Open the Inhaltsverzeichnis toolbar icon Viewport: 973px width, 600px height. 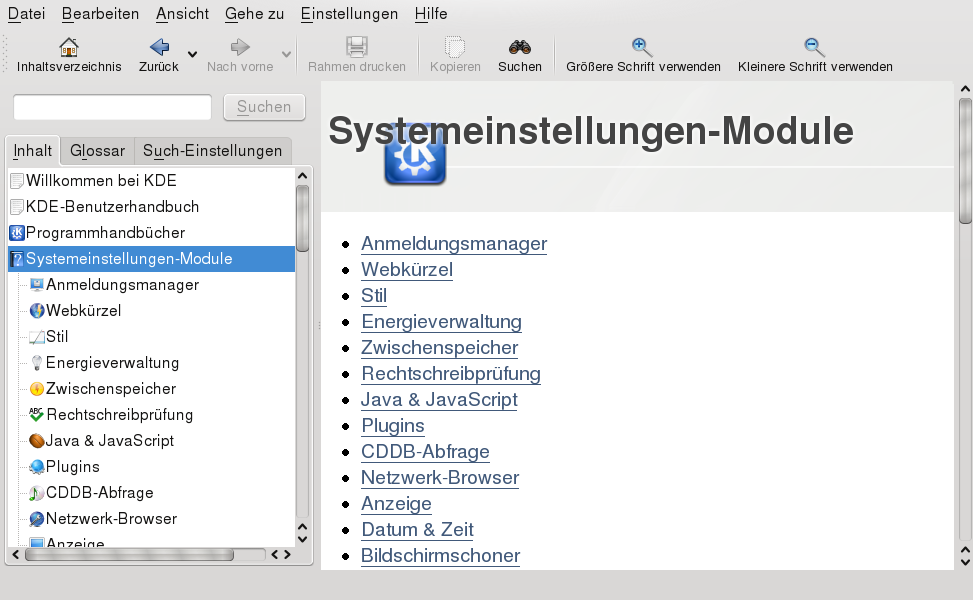pos(67,47)
